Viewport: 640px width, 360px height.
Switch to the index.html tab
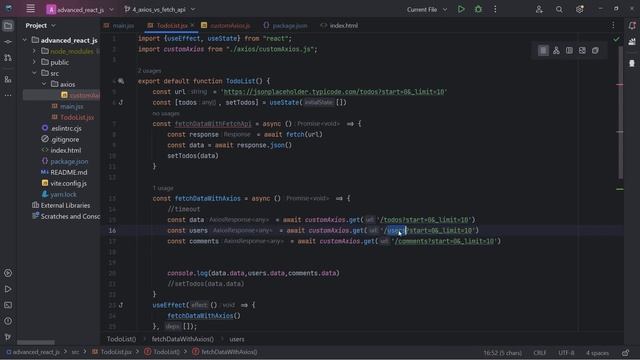[339, 25]
